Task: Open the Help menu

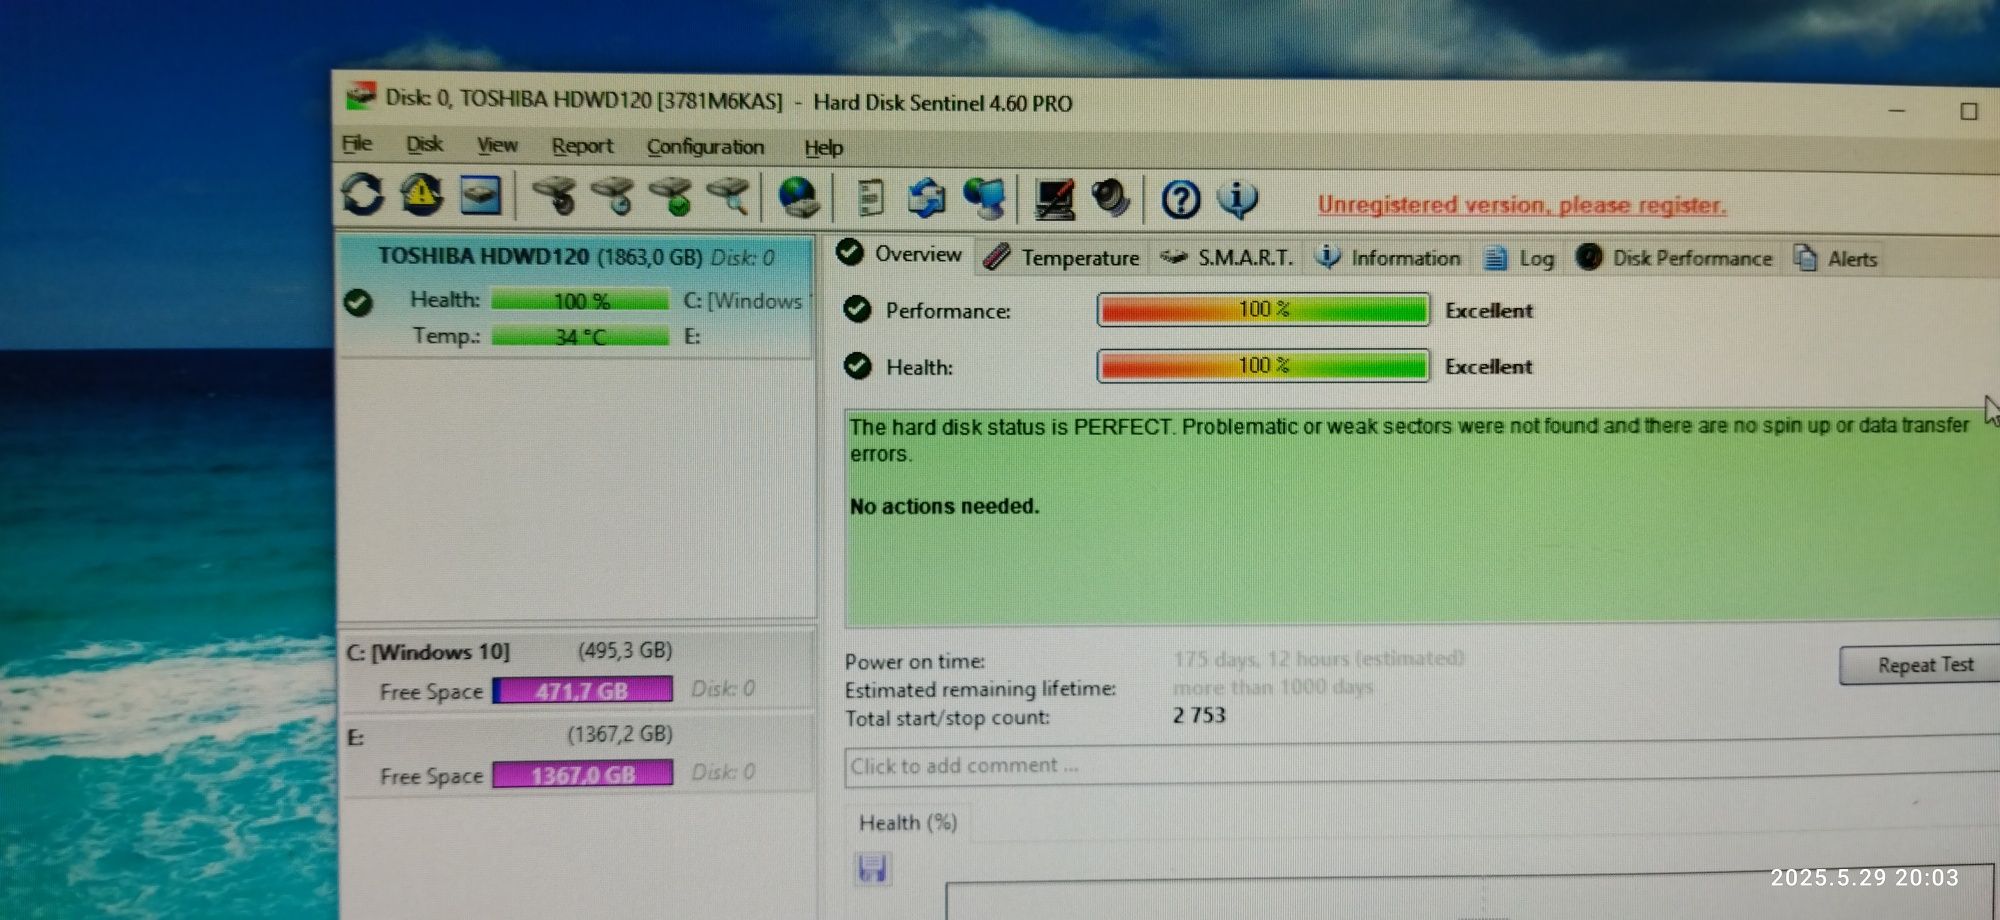Action: [823, 148]
